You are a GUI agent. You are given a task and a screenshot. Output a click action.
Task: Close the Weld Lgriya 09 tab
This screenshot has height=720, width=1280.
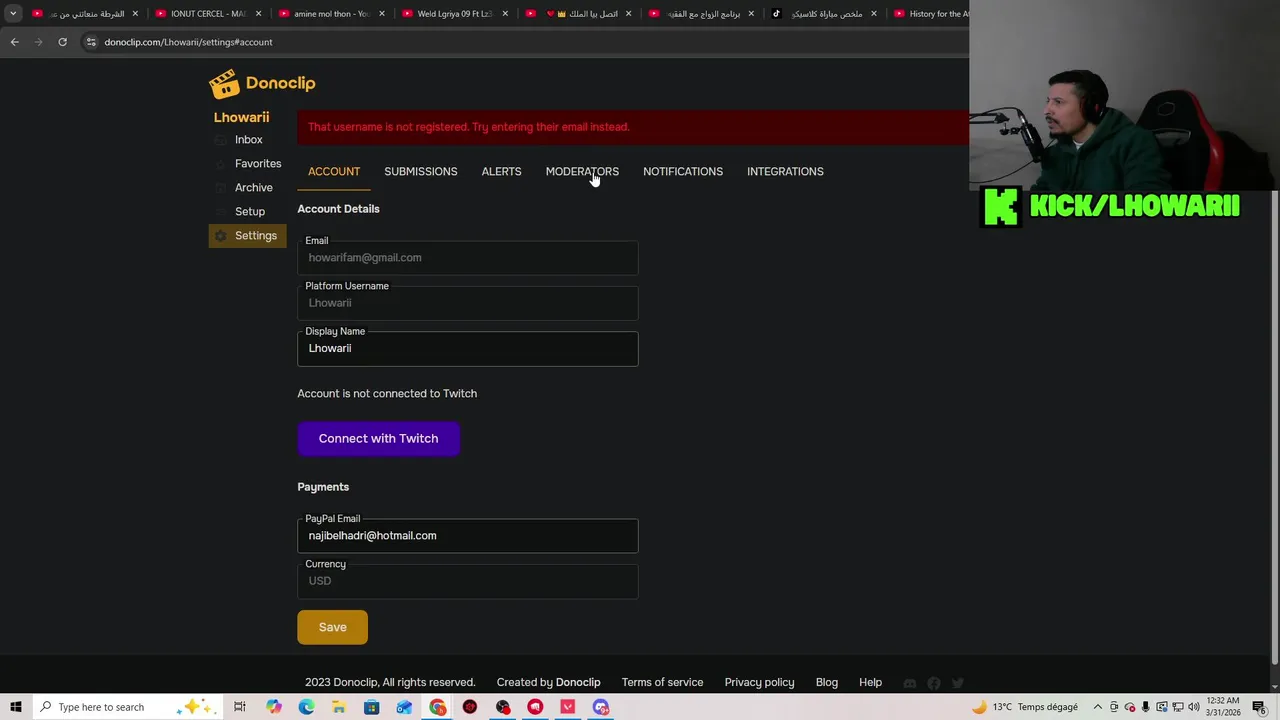[x=505, y=14]
